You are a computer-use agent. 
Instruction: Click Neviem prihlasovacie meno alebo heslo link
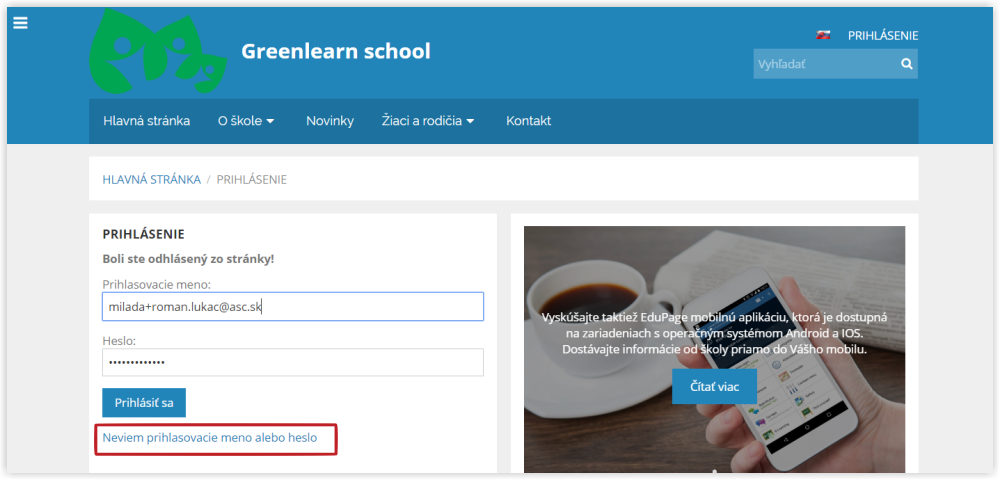click(210, 438)
